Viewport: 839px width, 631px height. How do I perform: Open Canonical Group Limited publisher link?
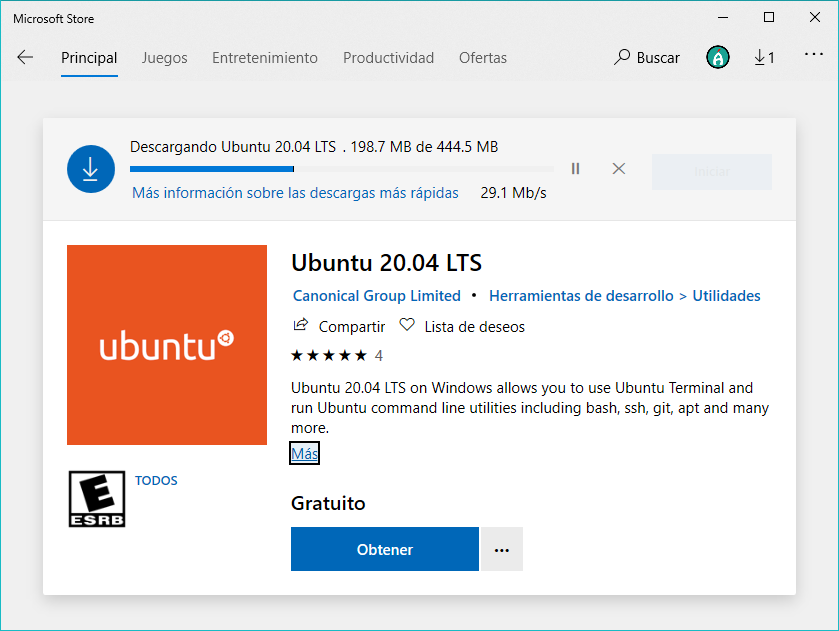376,296
